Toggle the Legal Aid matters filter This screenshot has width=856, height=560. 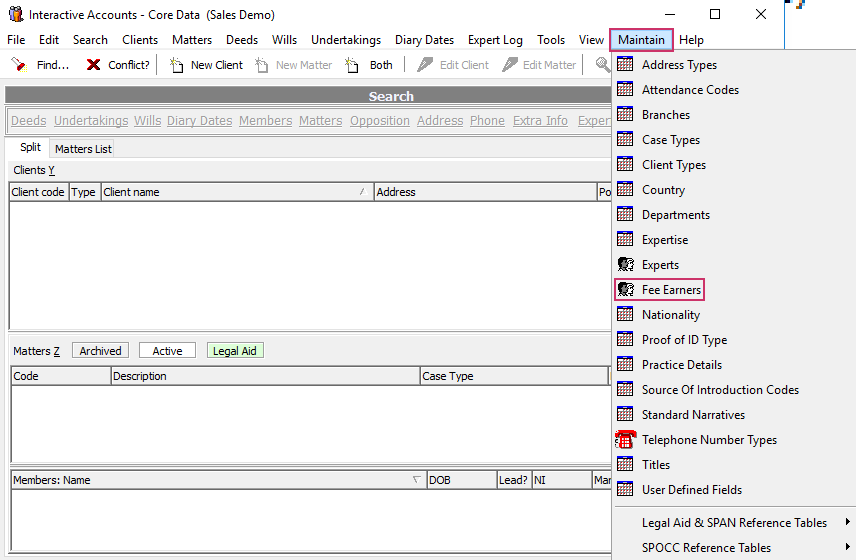(x=235, y=350)
